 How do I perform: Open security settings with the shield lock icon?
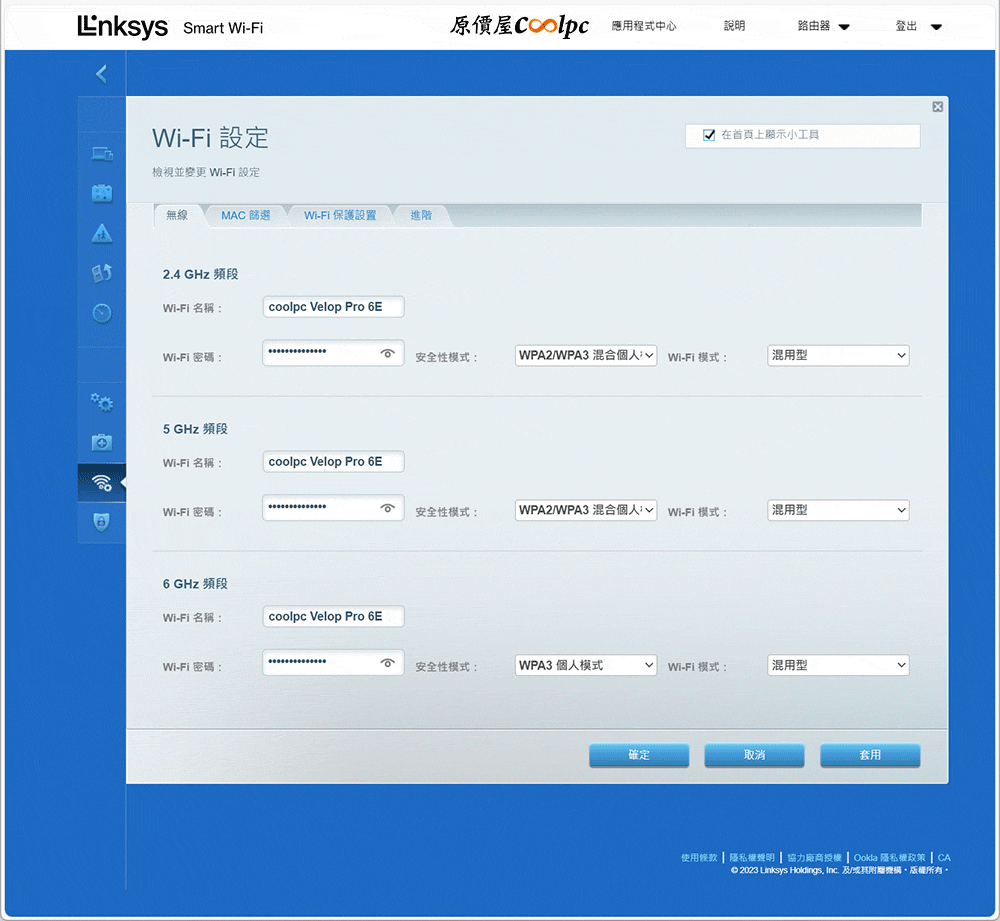coord(102,521)
